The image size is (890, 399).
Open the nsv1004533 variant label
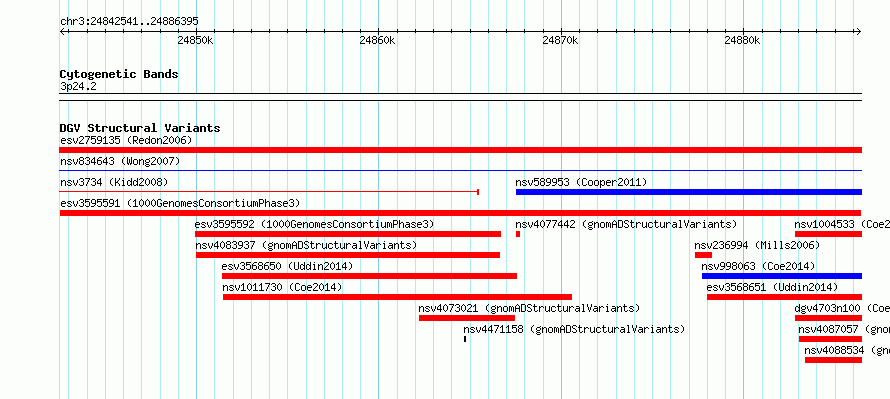coord(842,224)
